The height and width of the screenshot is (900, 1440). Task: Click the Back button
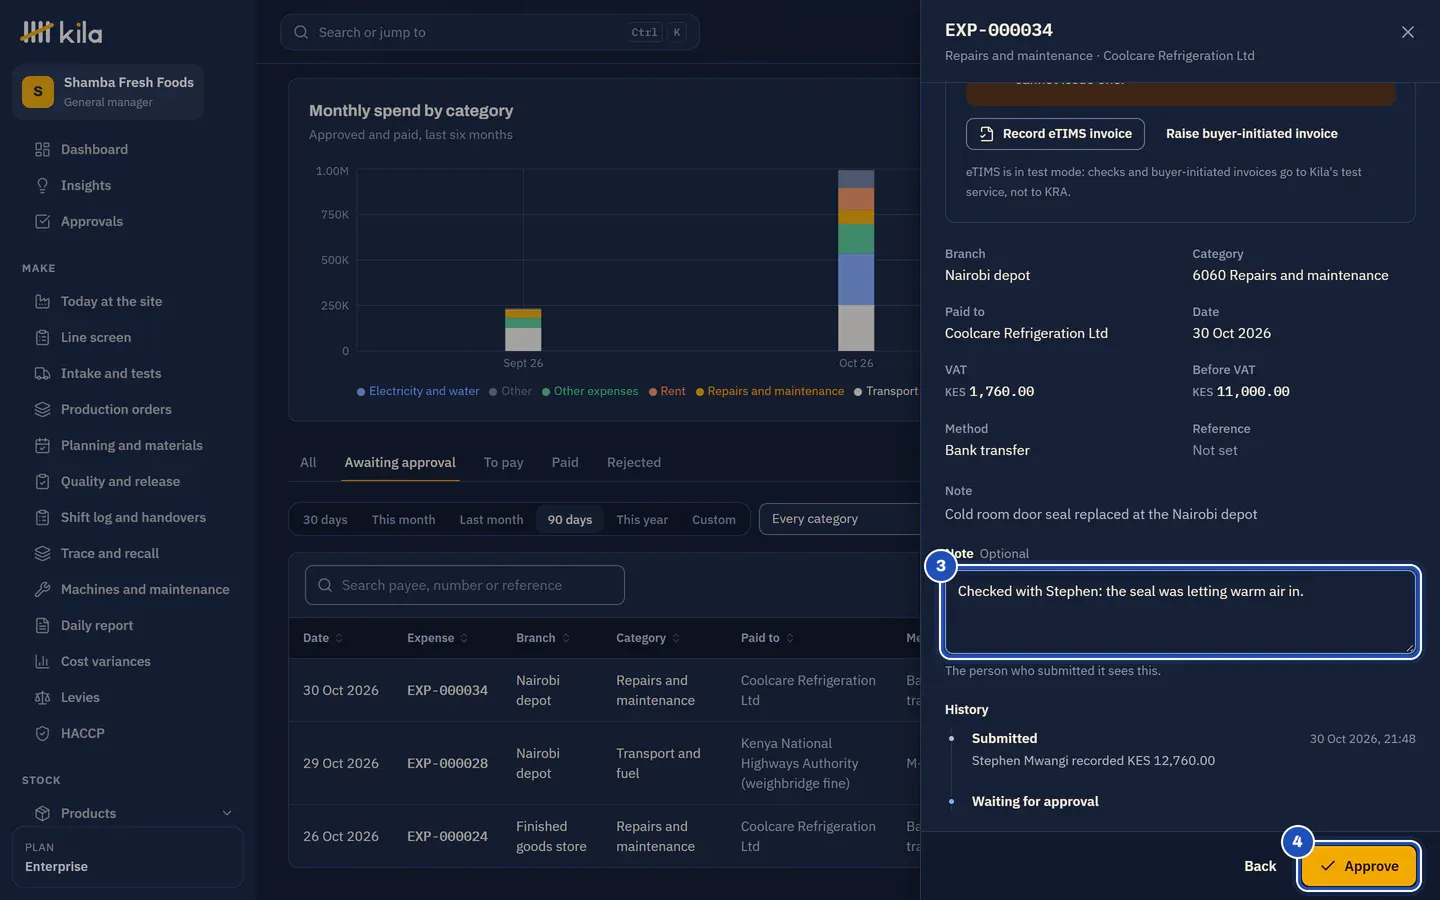[x=1260, y=866]
